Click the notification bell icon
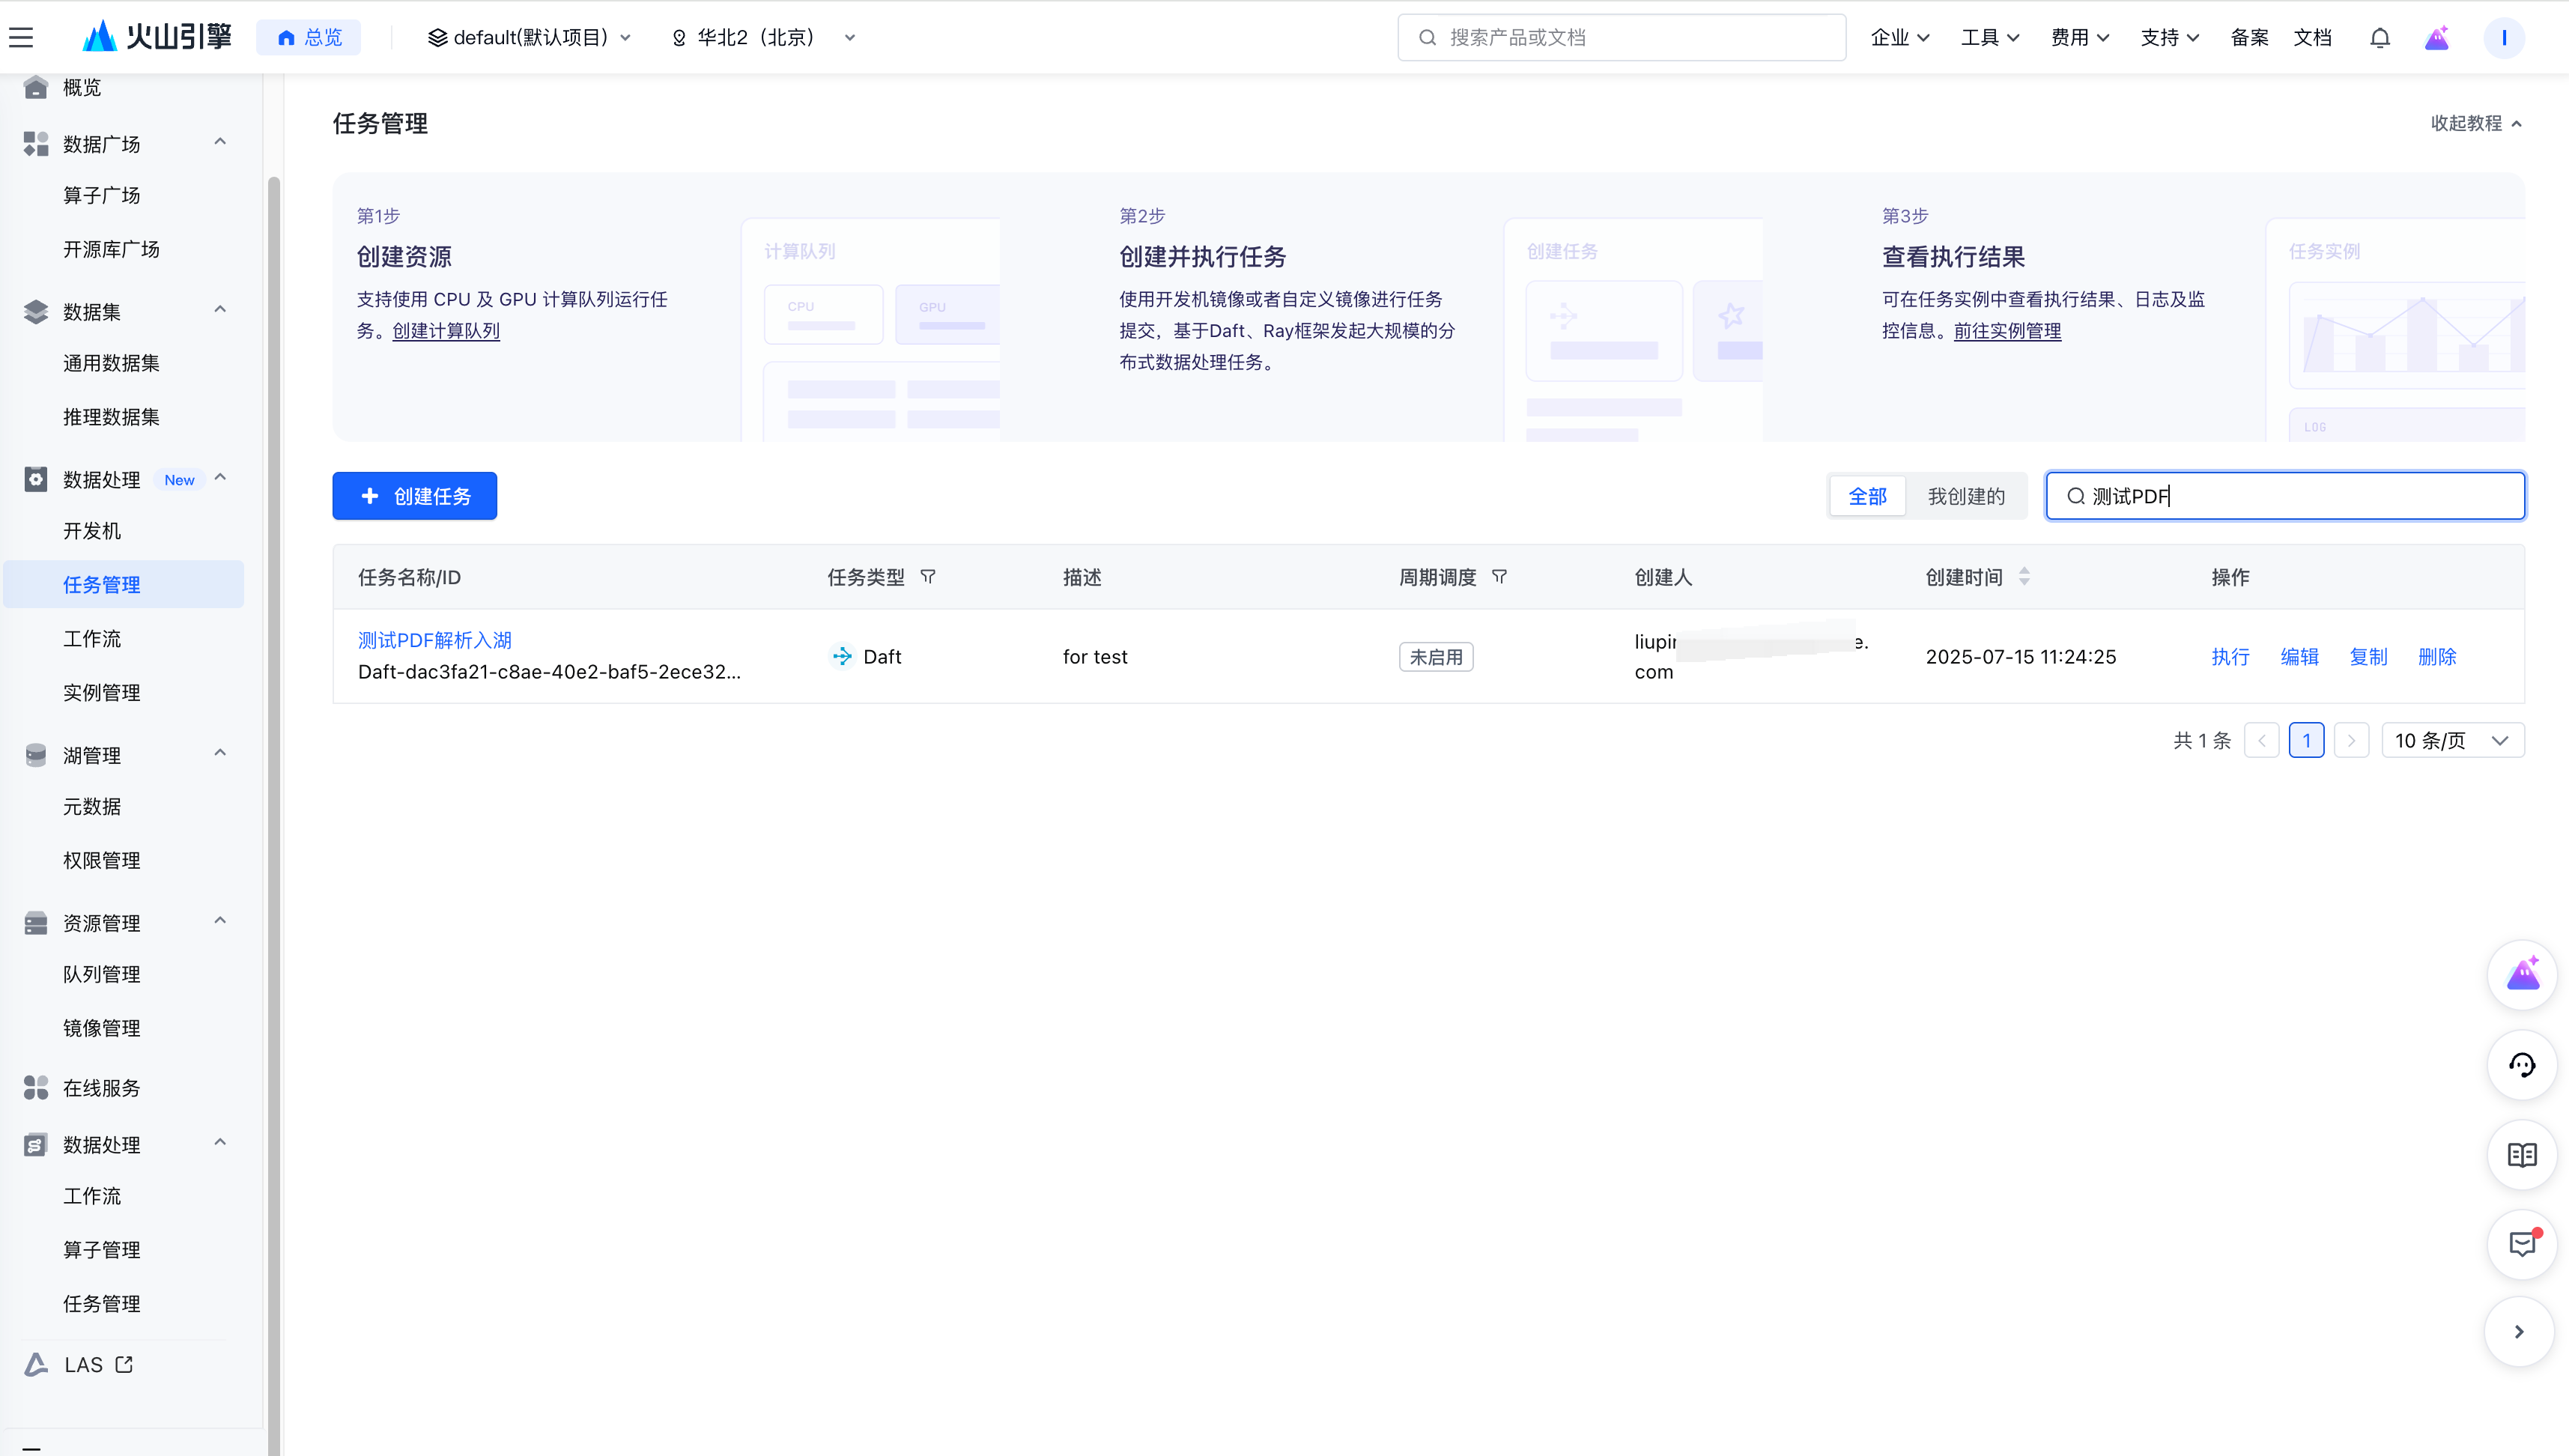Image resolution: width=2569 pixels, height=1456 pixels. tap(2380, 37)
